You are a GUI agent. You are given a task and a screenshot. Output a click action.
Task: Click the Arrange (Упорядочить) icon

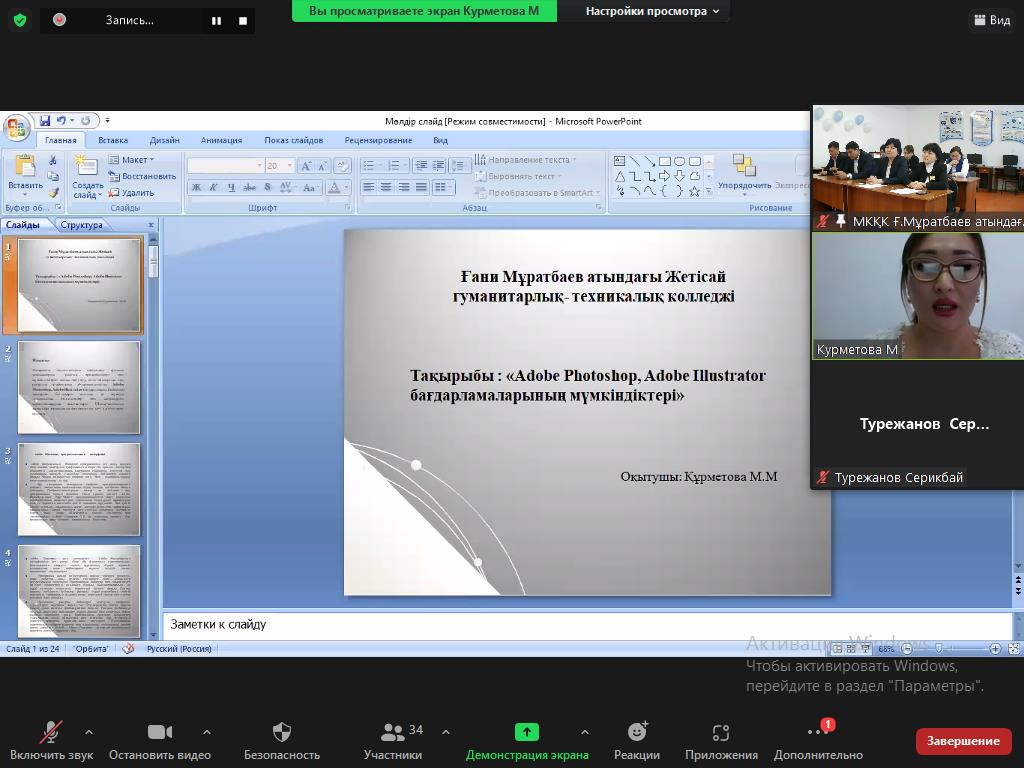pyautogui.click(x=744, y=165)
